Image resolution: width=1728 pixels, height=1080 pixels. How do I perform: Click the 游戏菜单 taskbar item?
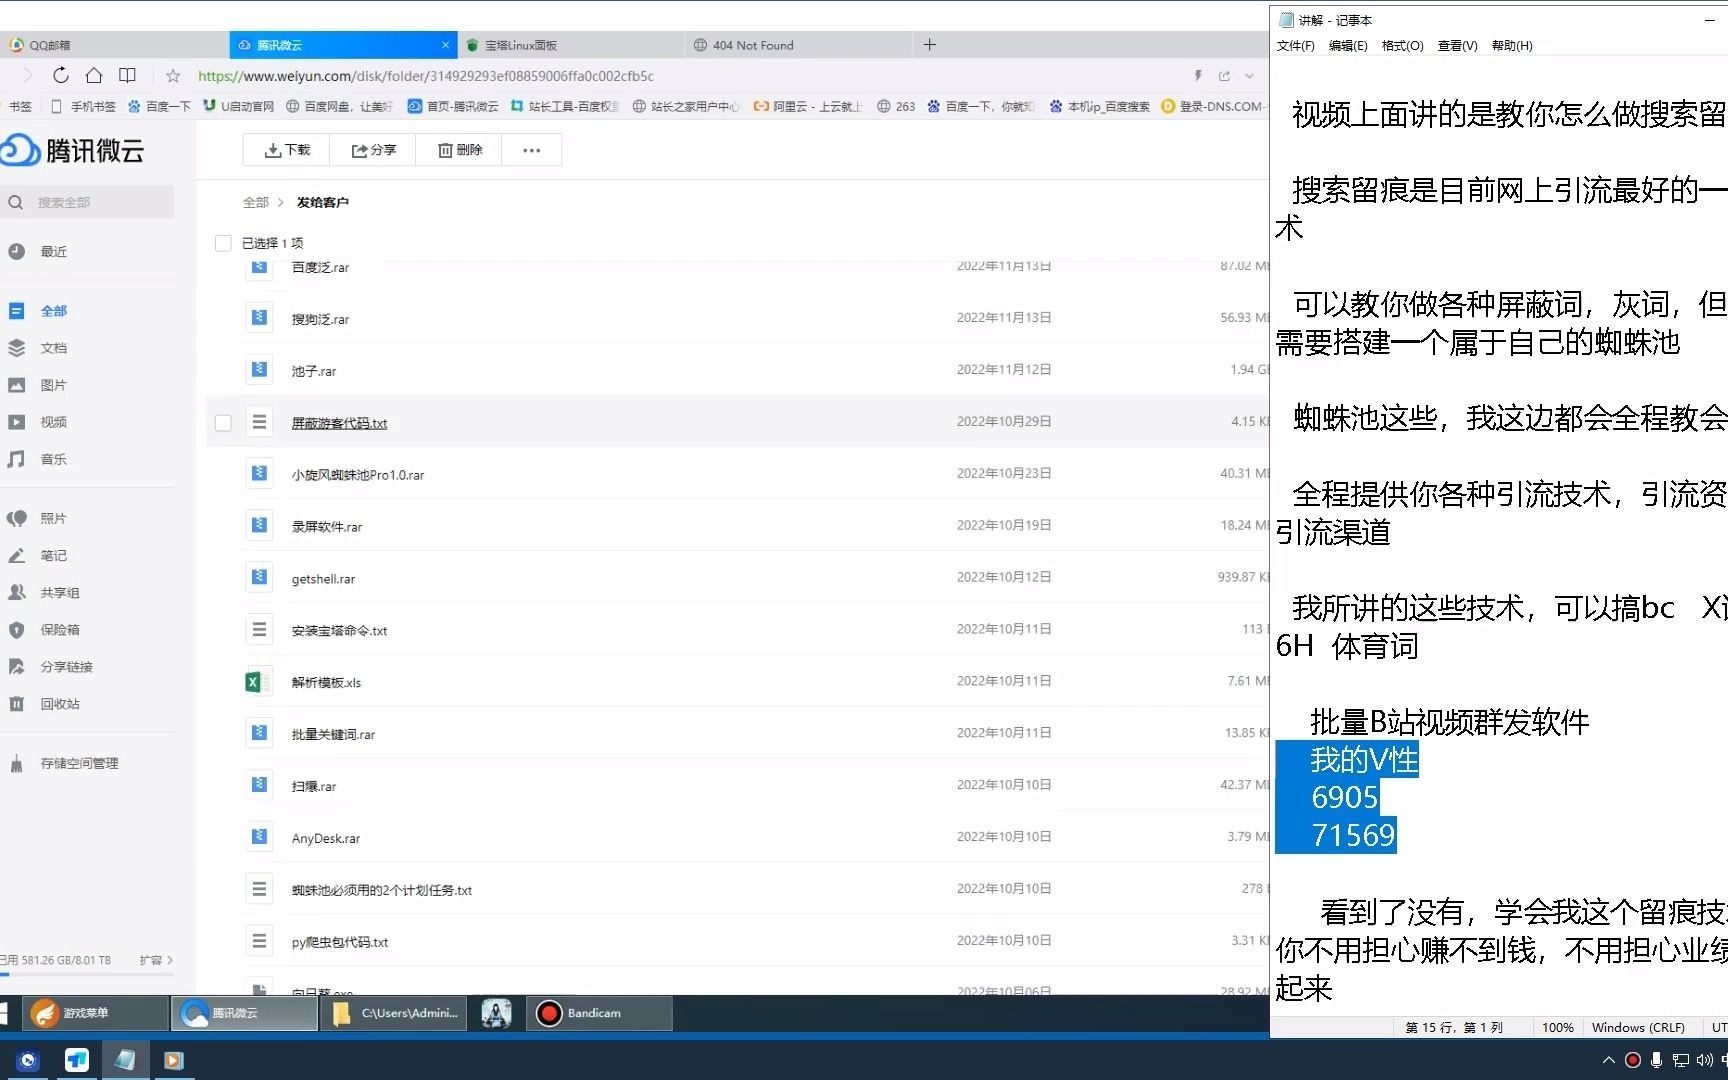pyautogui.click(x=95, y=1013)
